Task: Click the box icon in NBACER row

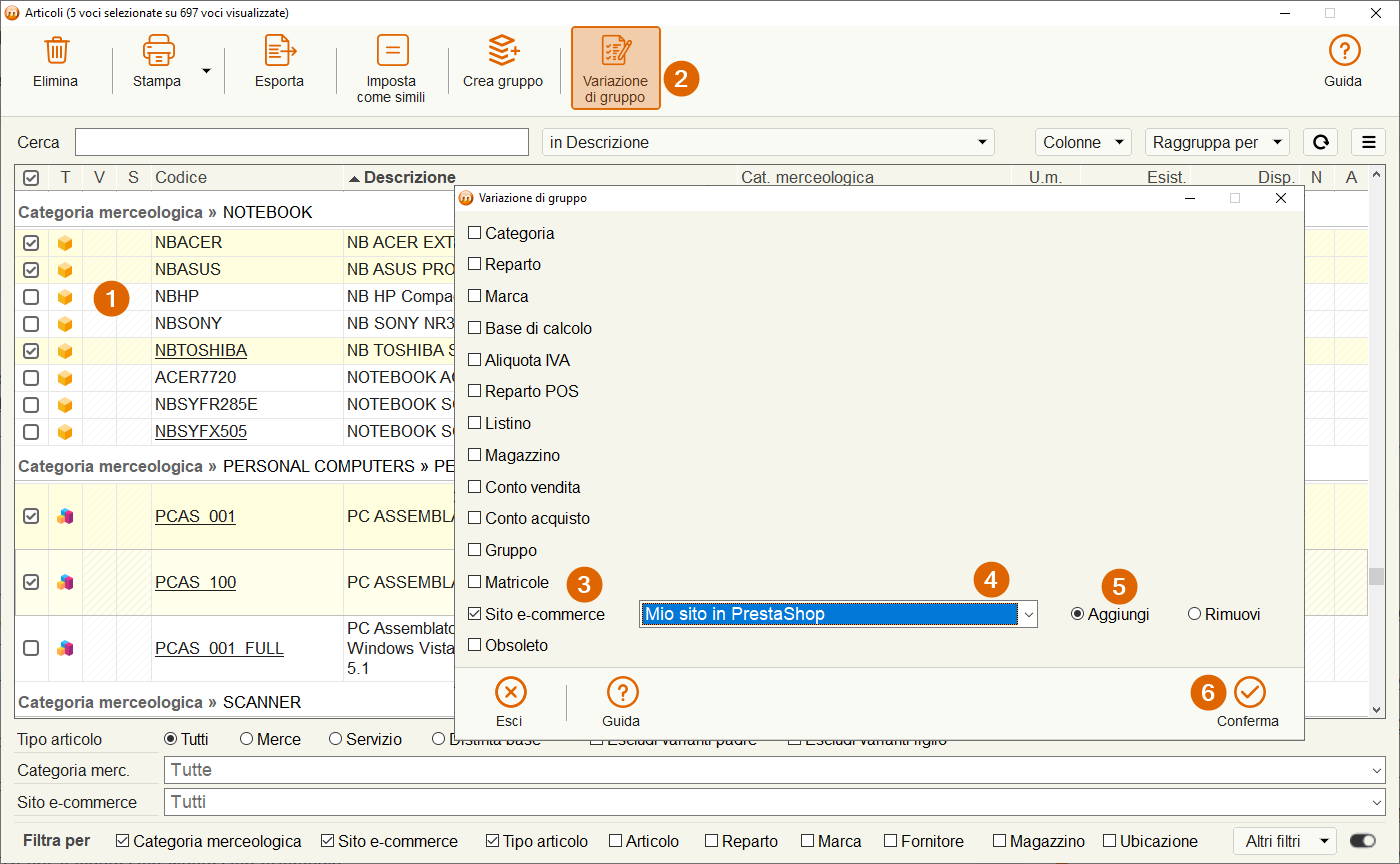Action: click(65, 243)
